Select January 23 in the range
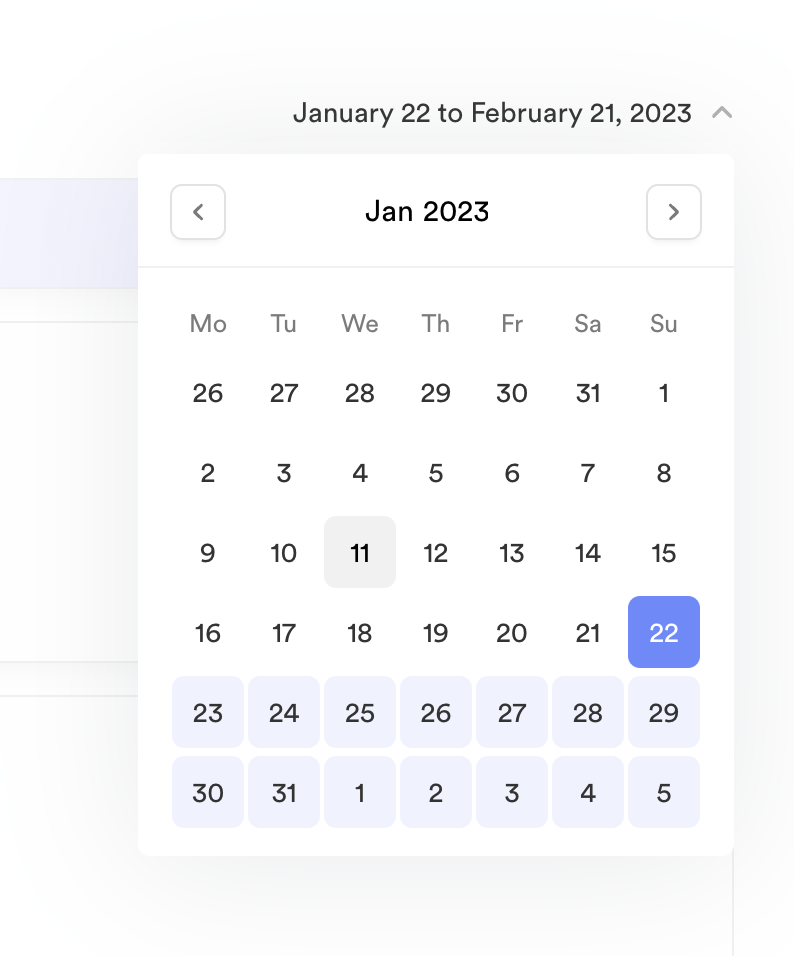 (x=208, y=712)
